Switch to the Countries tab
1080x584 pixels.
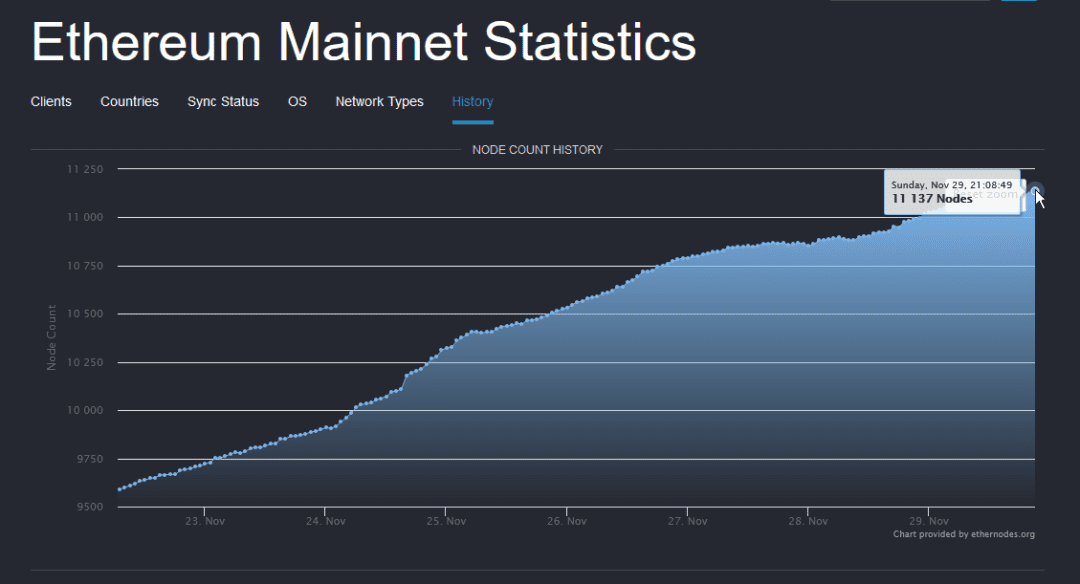tap(129, 101)
